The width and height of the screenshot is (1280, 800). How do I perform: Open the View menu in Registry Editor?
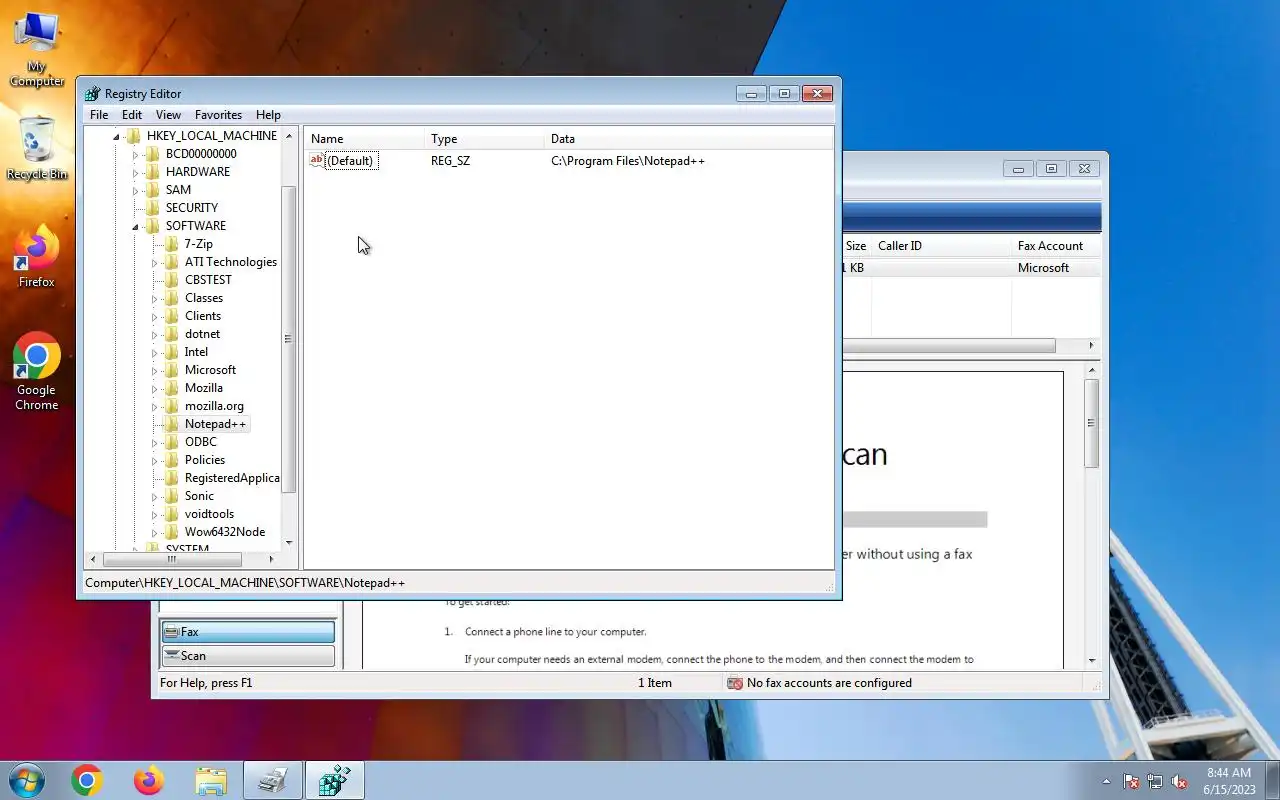tap(168, 115)
